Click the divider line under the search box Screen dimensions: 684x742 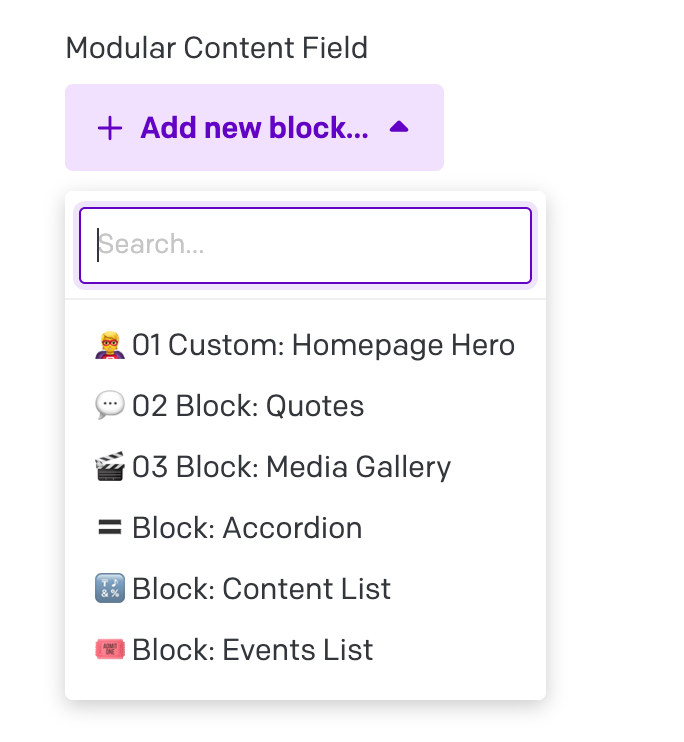pos(305,299)
